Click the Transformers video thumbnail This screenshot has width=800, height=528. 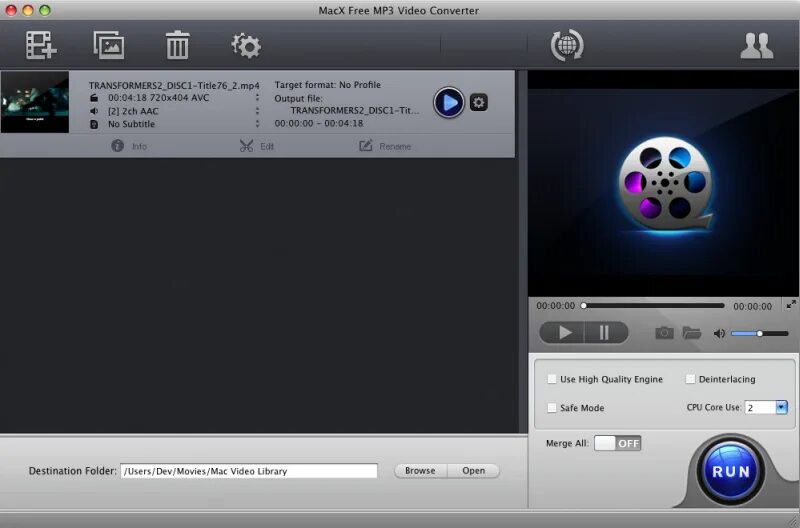[35, 102]
